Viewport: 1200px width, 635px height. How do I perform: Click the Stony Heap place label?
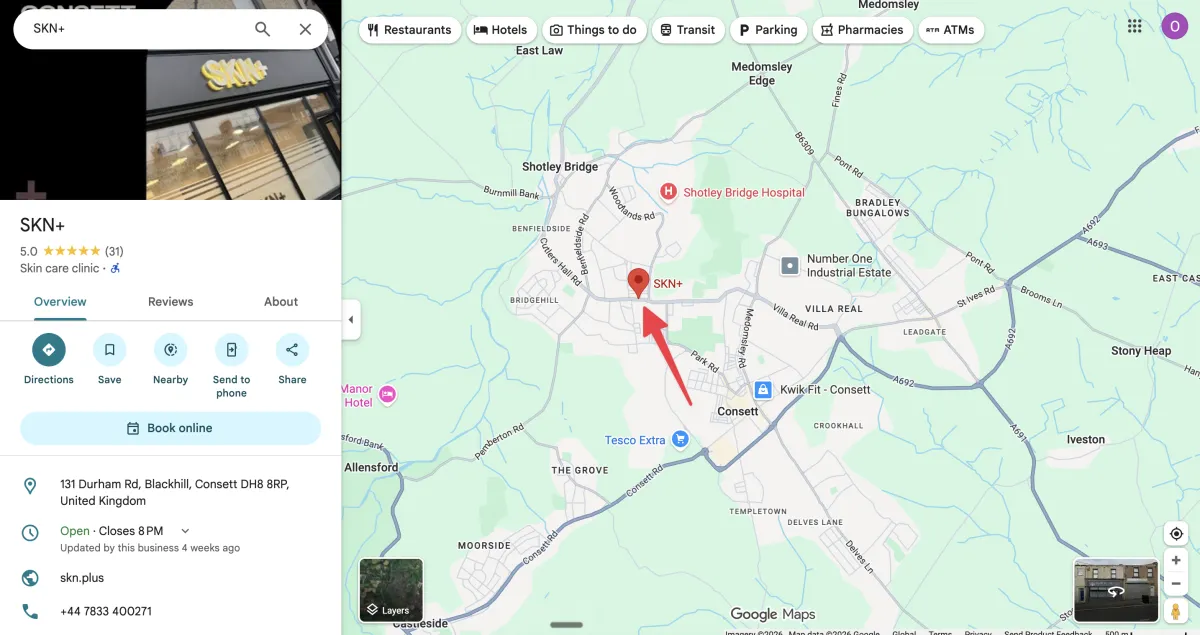coord(1141,351)
